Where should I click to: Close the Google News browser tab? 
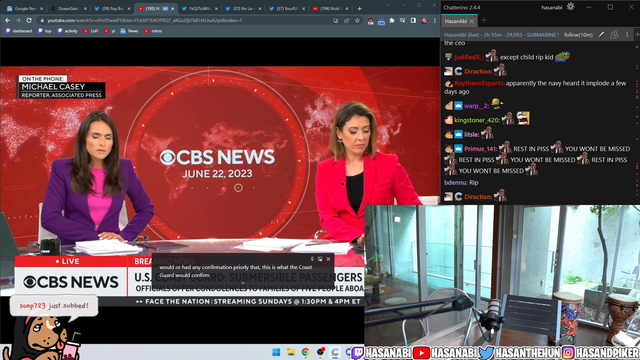tap(41, 9)
